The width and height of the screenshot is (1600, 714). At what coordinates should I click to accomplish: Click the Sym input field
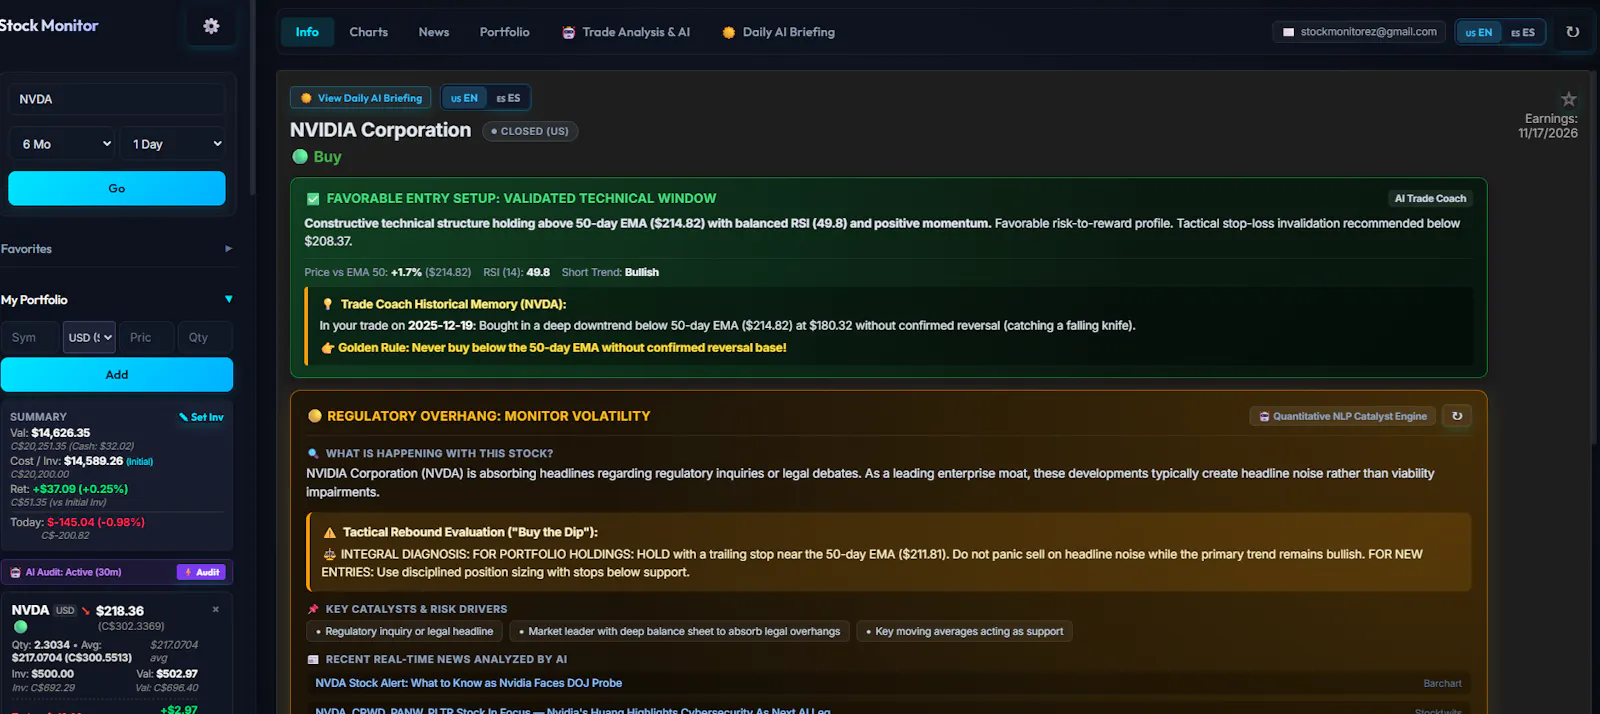pyautogui.click(x=31, y=338)
